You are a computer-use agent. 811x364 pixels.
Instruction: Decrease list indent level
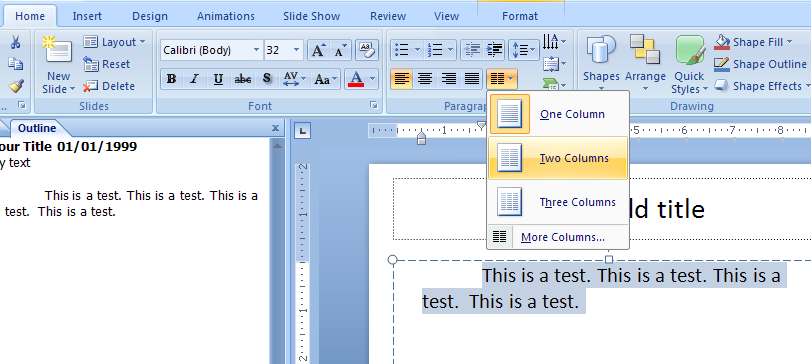[x=472, y=50]
